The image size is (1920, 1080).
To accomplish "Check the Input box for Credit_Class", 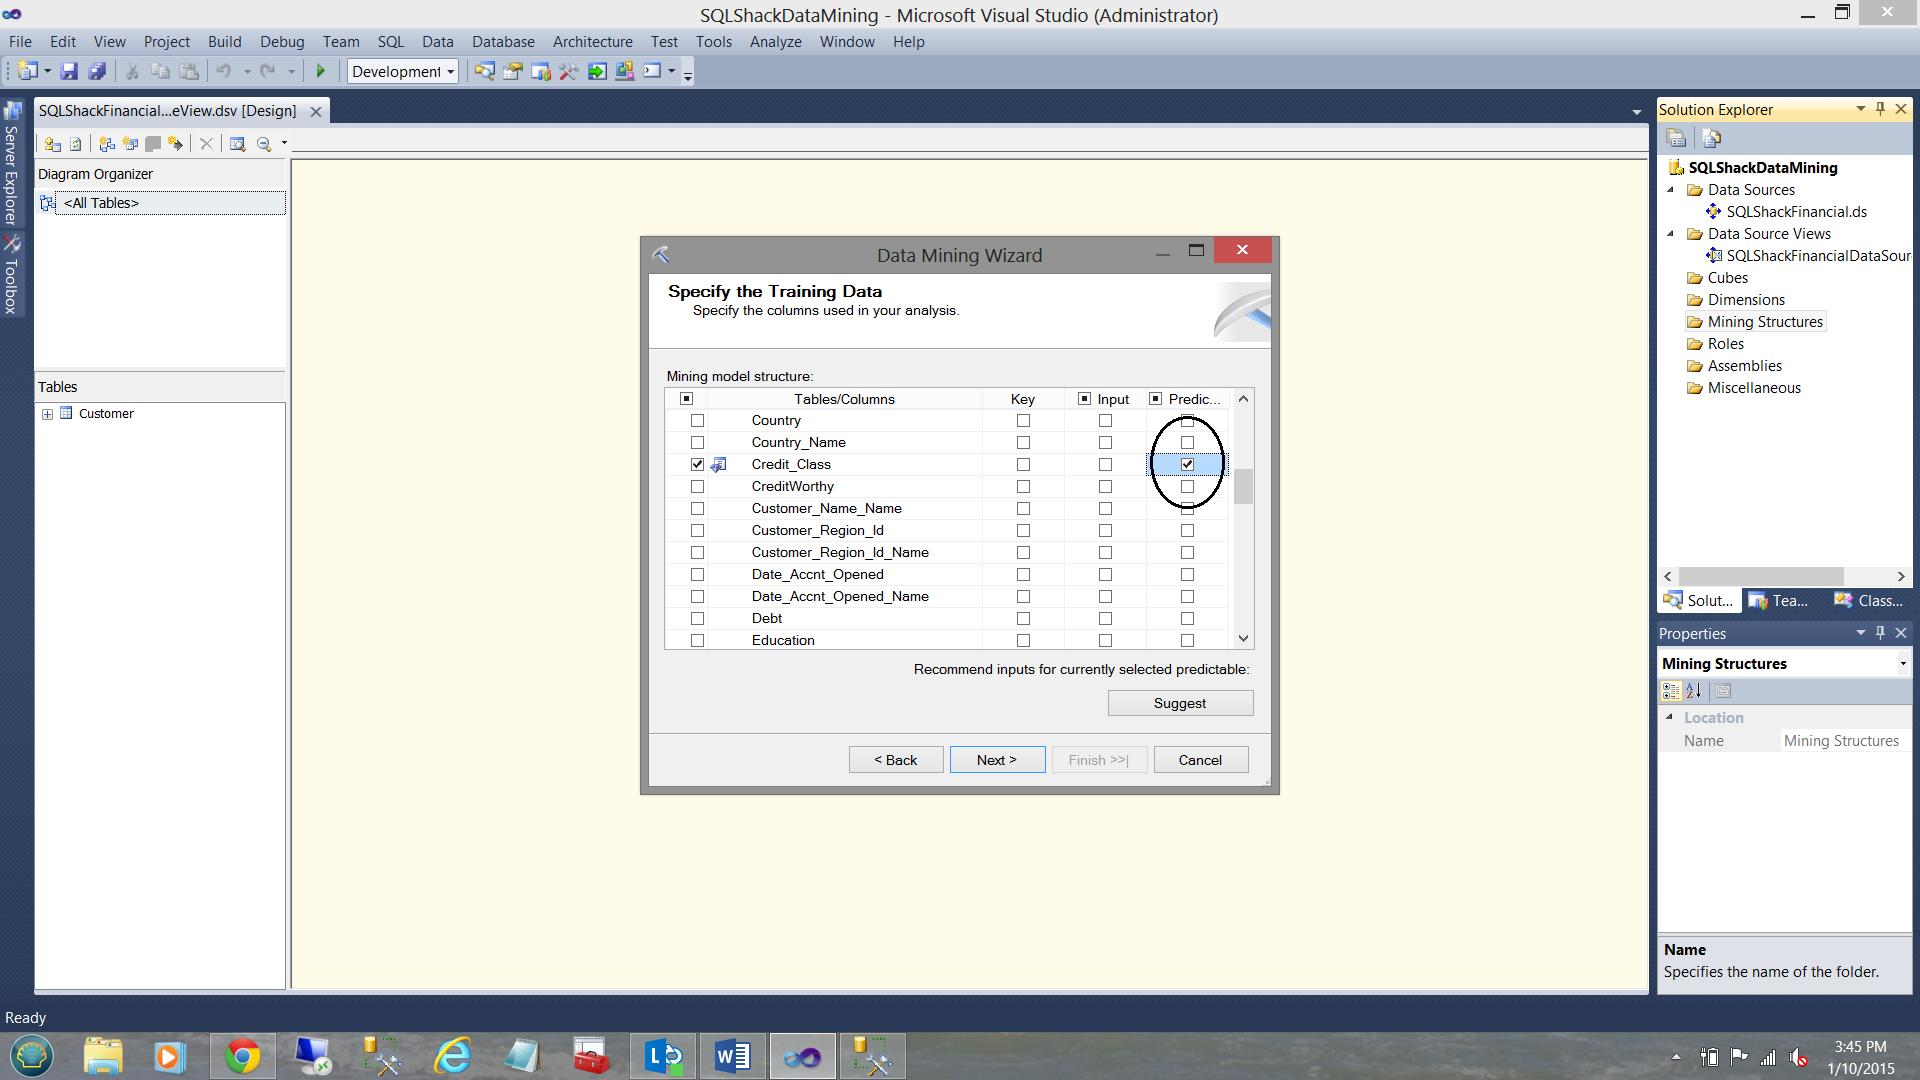I will [1105, 465].
